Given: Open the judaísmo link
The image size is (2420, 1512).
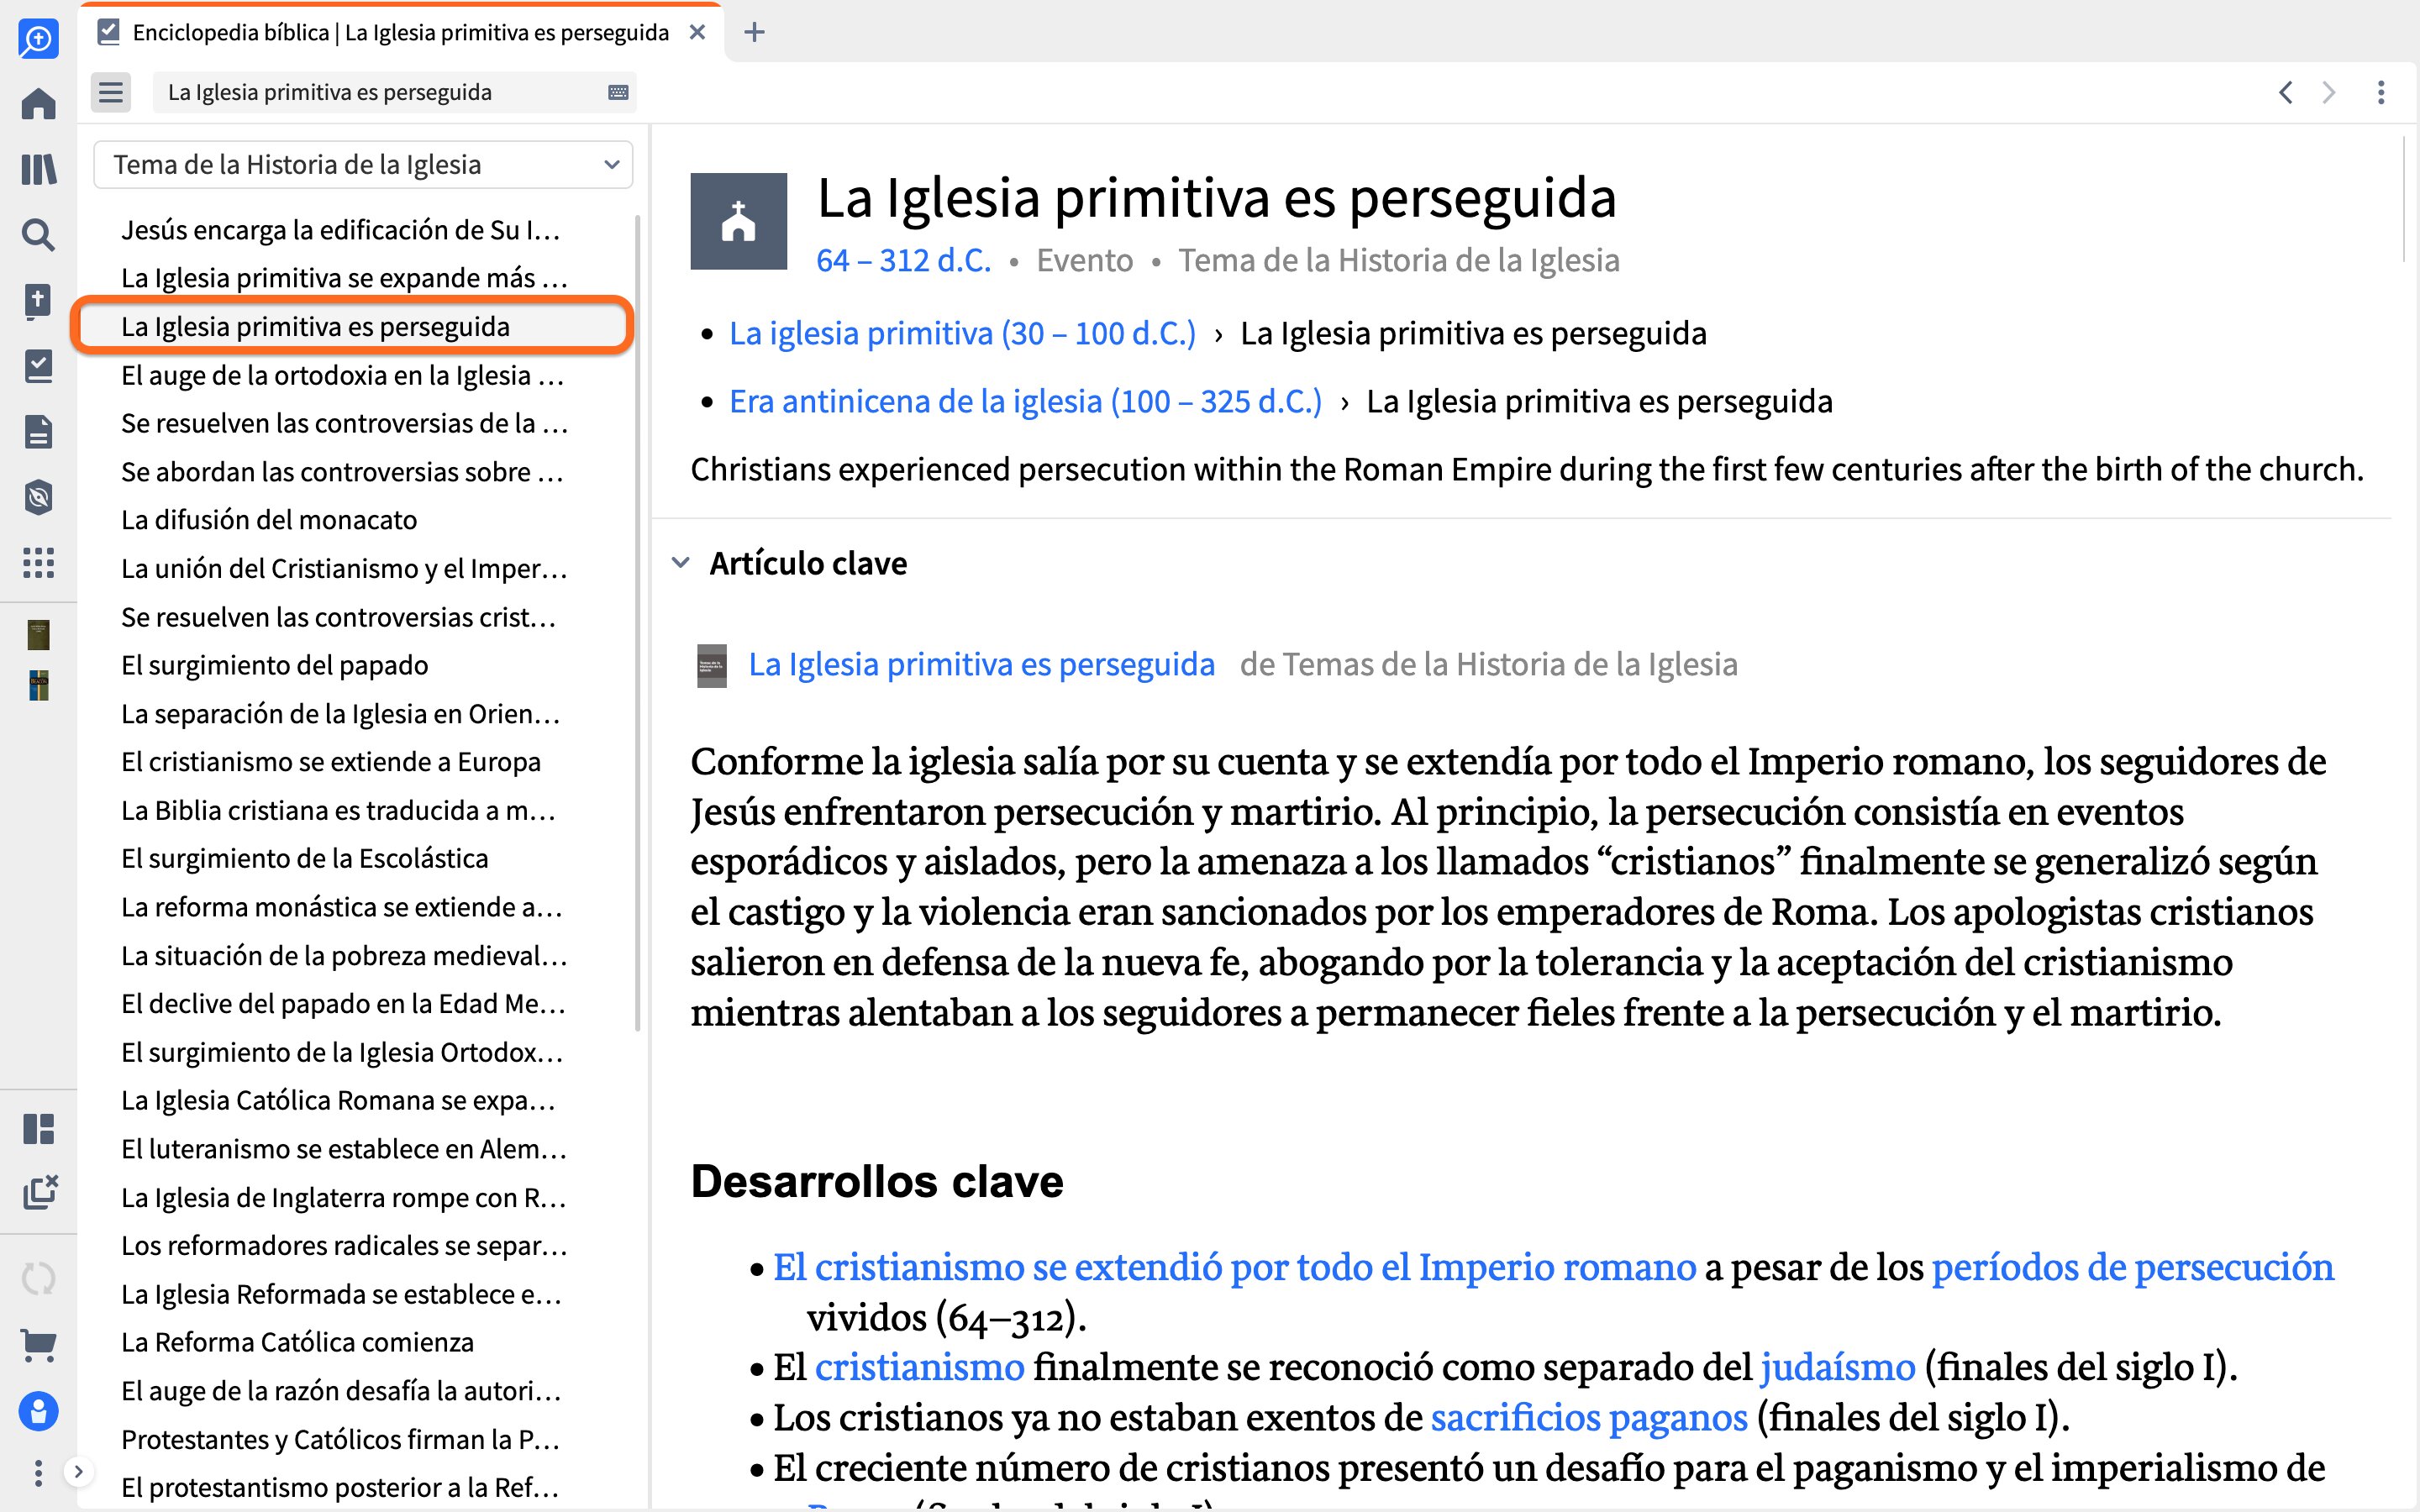Looking at the screenshot, I should [x=1837, y=1367].
